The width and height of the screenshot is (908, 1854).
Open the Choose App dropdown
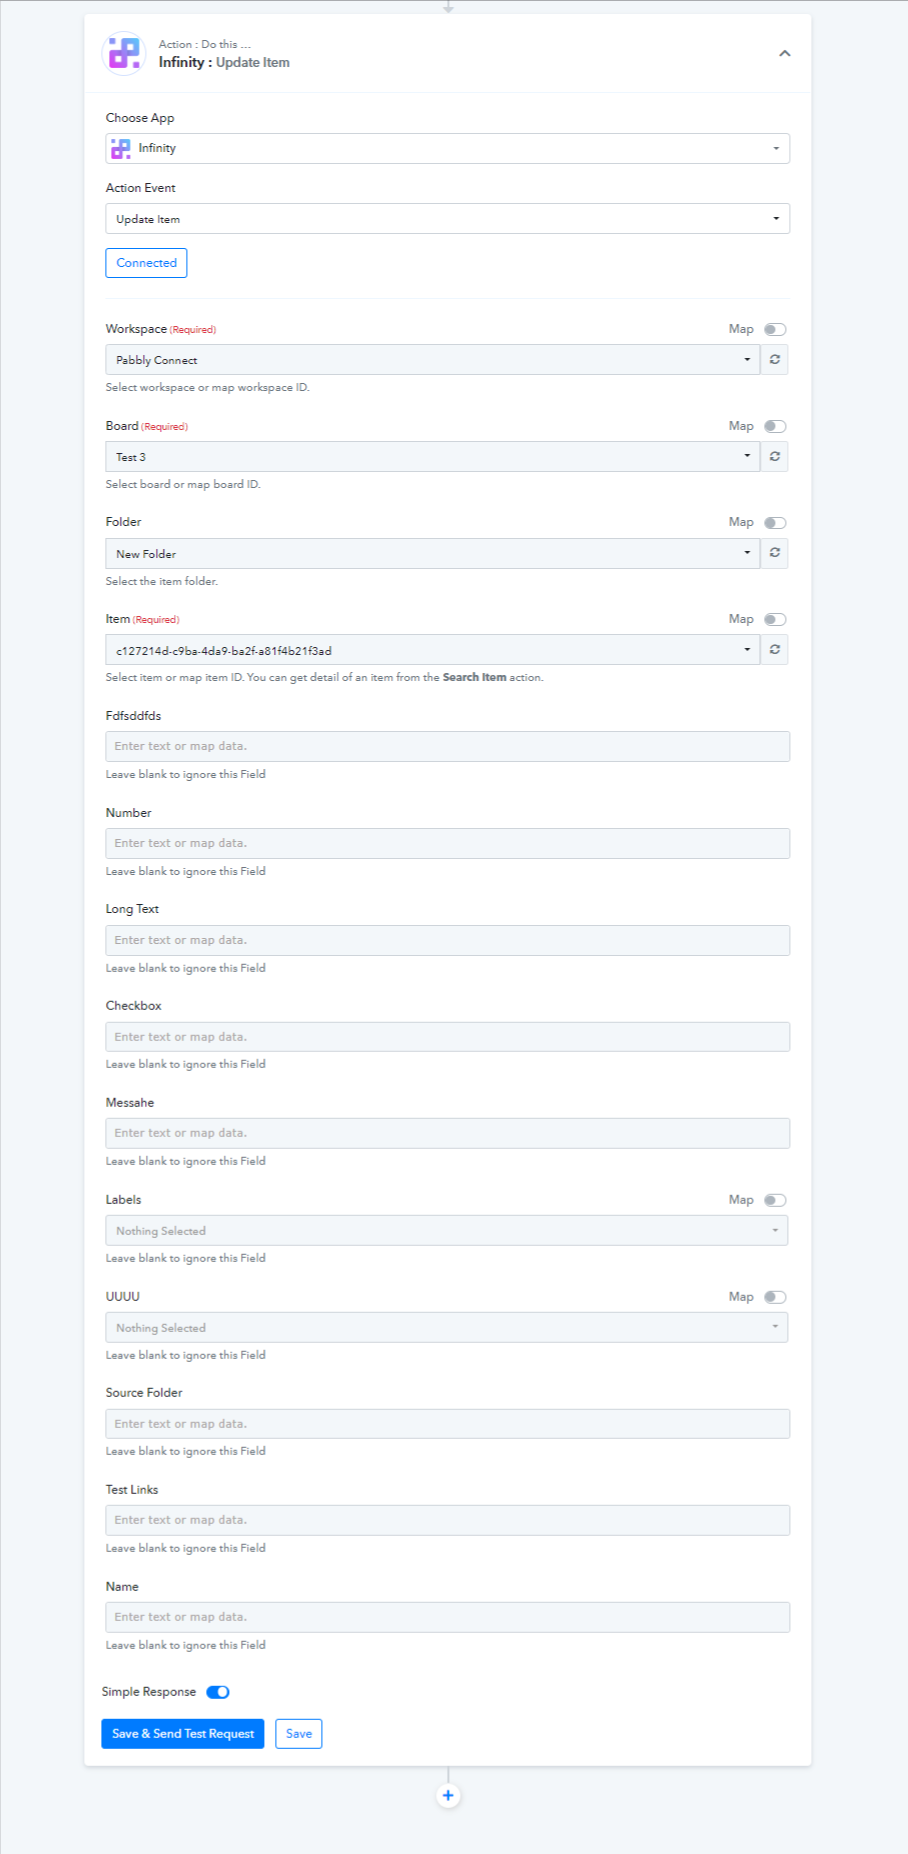pyautogui.click(x=448, y=148)
